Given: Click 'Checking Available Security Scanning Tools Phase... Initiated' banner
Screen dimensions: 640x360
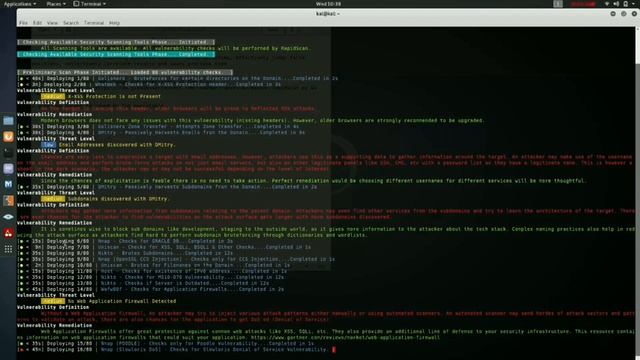Looking at the screenshot, I should pos(116,42).
